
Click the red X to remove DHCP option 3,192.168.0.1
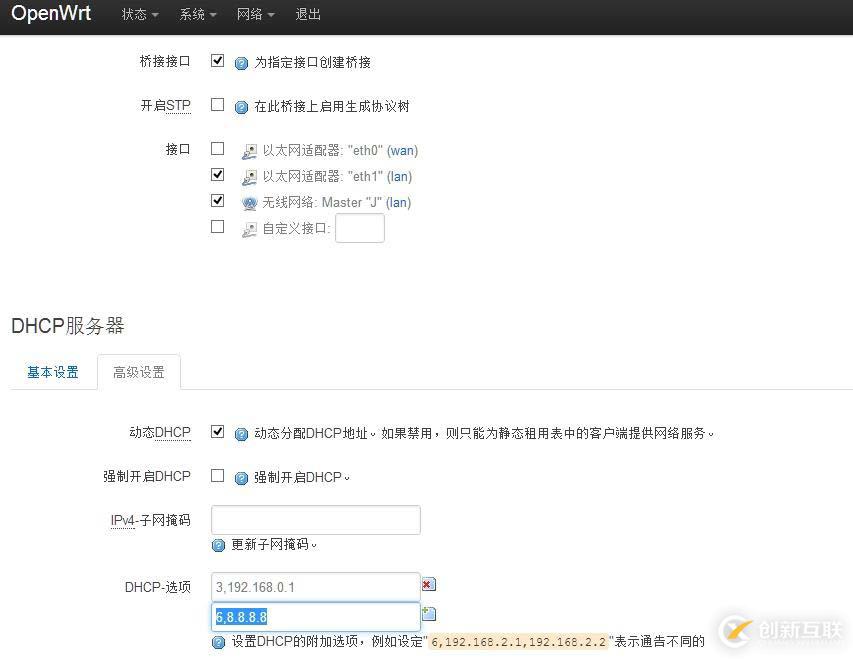click(x=428, y=583)
